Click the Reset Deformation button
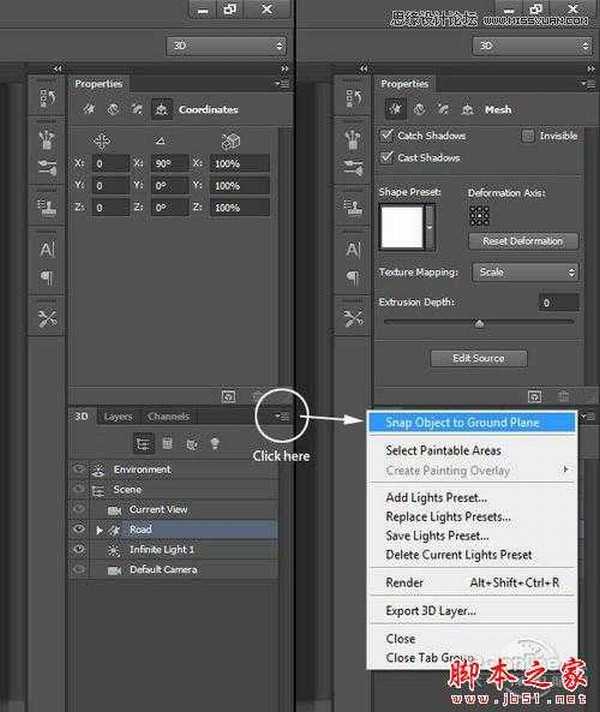 click(x=523, y=241)
